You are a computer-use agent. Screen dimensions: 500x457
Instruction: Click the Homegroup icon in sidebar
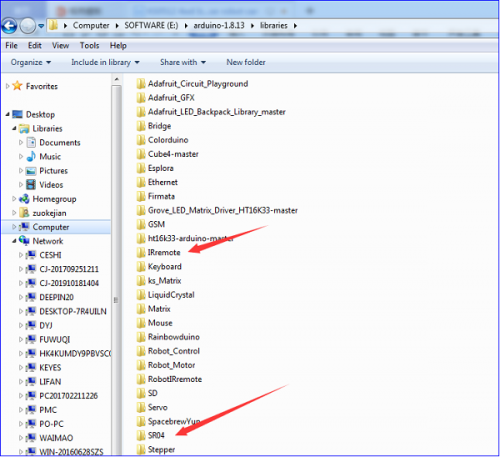click(x=24, y=199)
